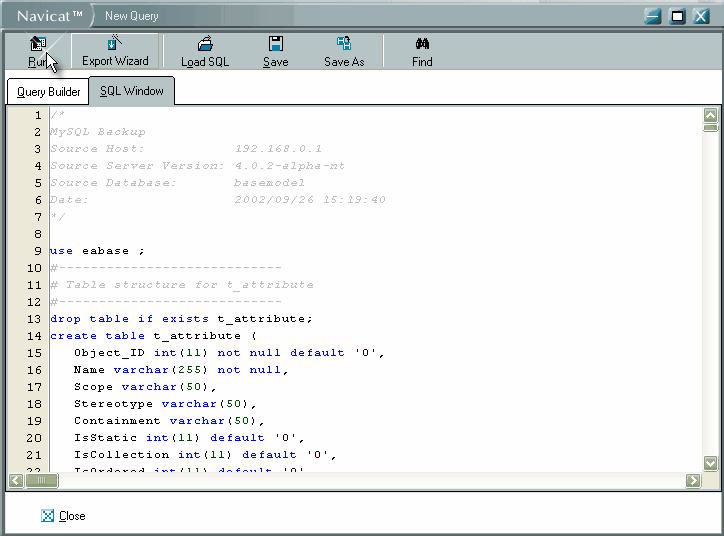Switch to the Query Builder tab
The height and width of the screenshot is (536, 724).
[x=48, y=91]
